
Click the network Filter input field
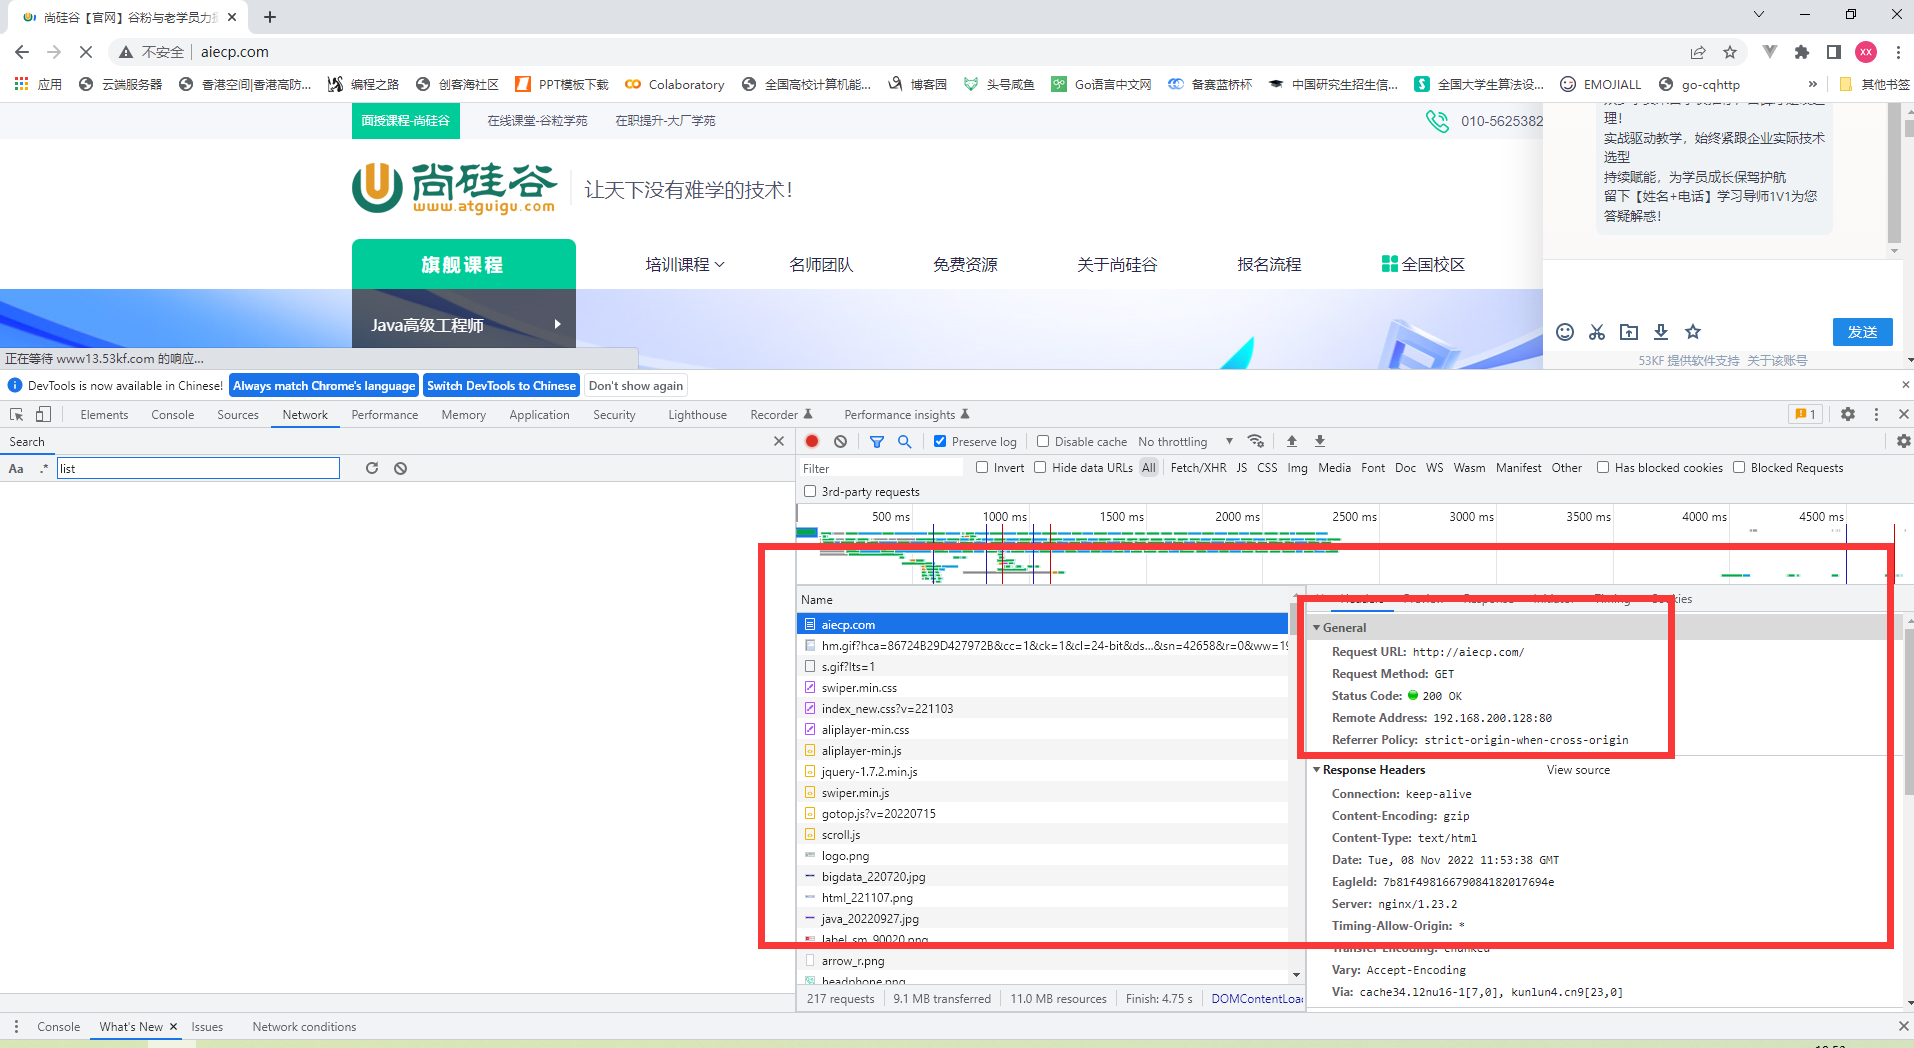click(x=880, y=468)
